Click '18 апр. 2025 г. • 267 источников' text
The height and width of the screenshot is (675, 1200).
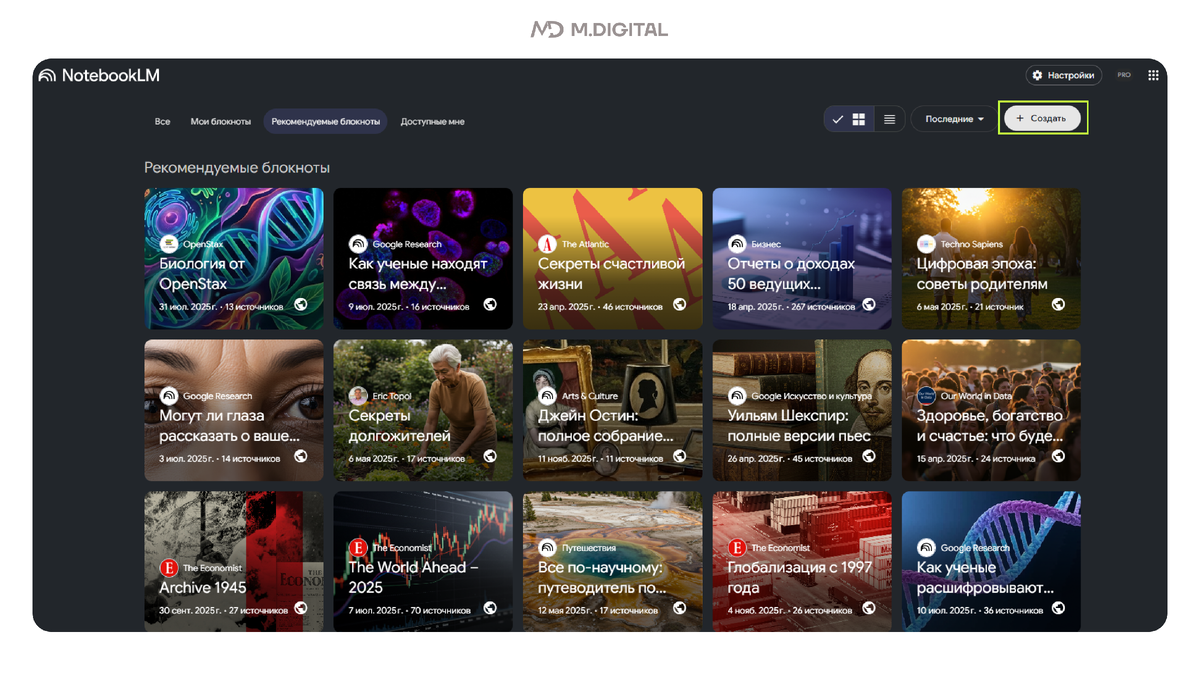point(792,307)
